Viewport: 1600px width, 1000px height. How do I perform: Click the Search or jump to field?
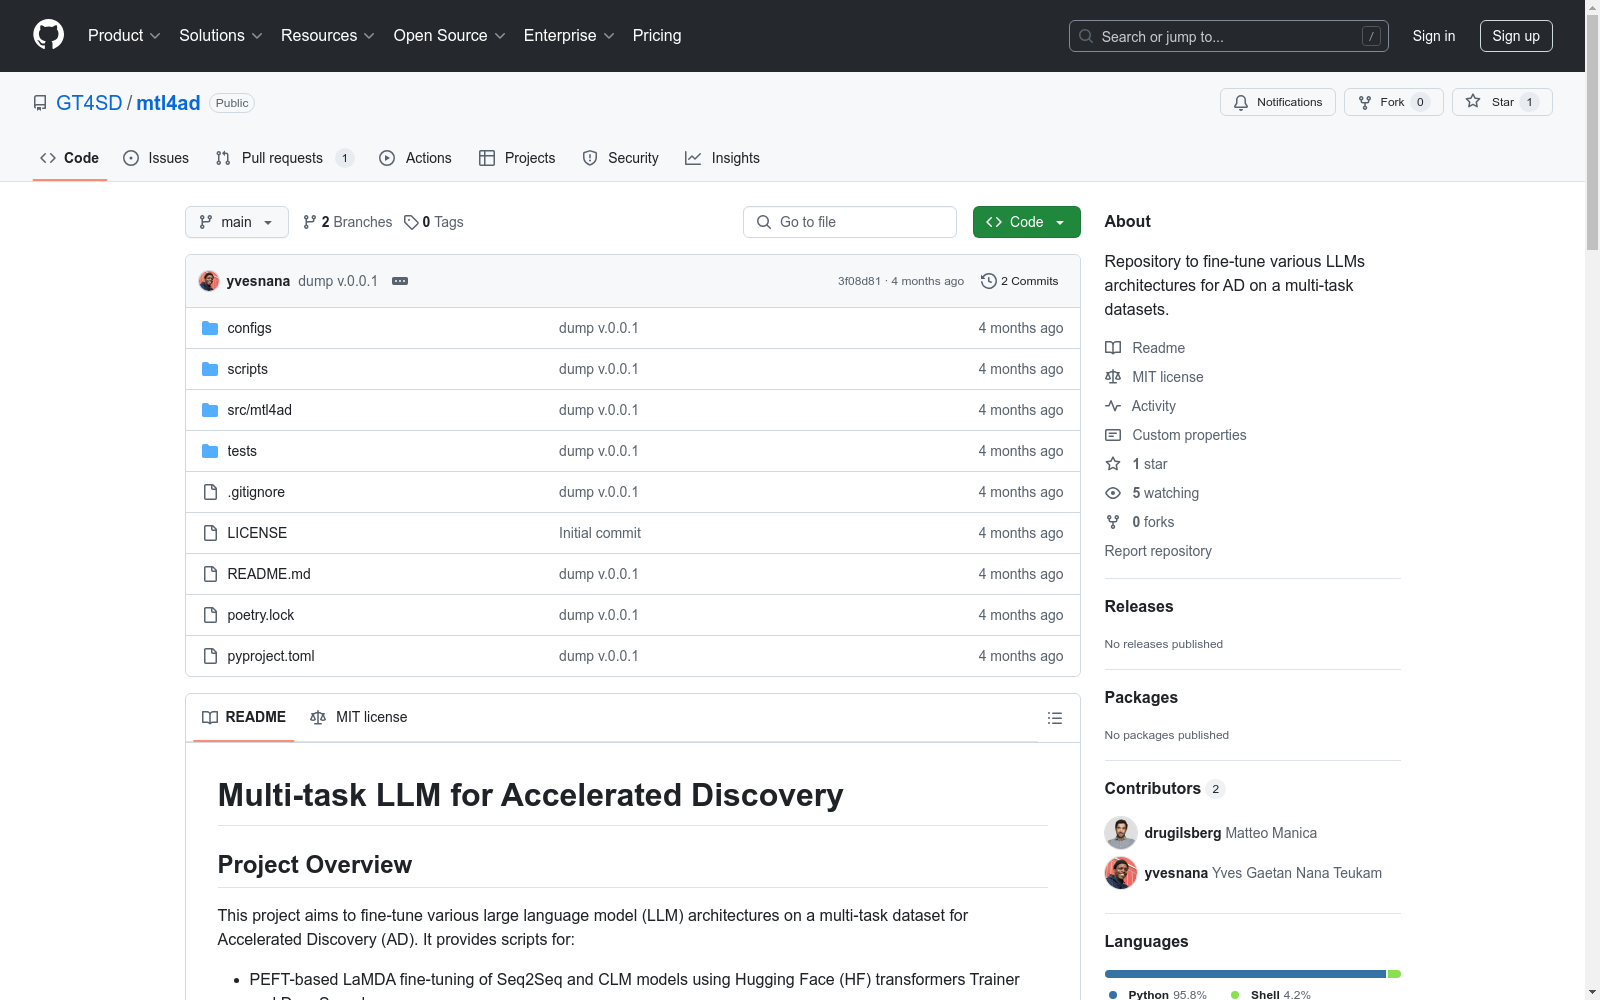[1229, 36]
